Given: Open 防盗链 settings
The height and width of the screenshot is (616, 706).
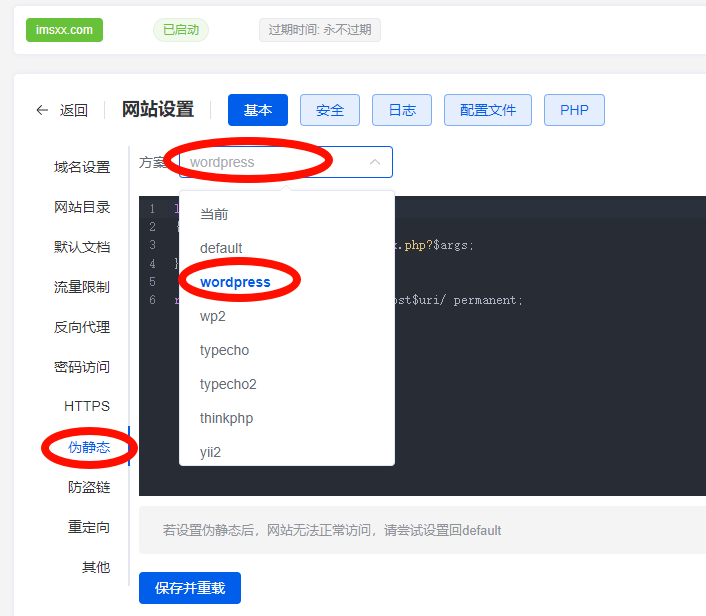Looking at the screenshot, I should click(89, 487).
